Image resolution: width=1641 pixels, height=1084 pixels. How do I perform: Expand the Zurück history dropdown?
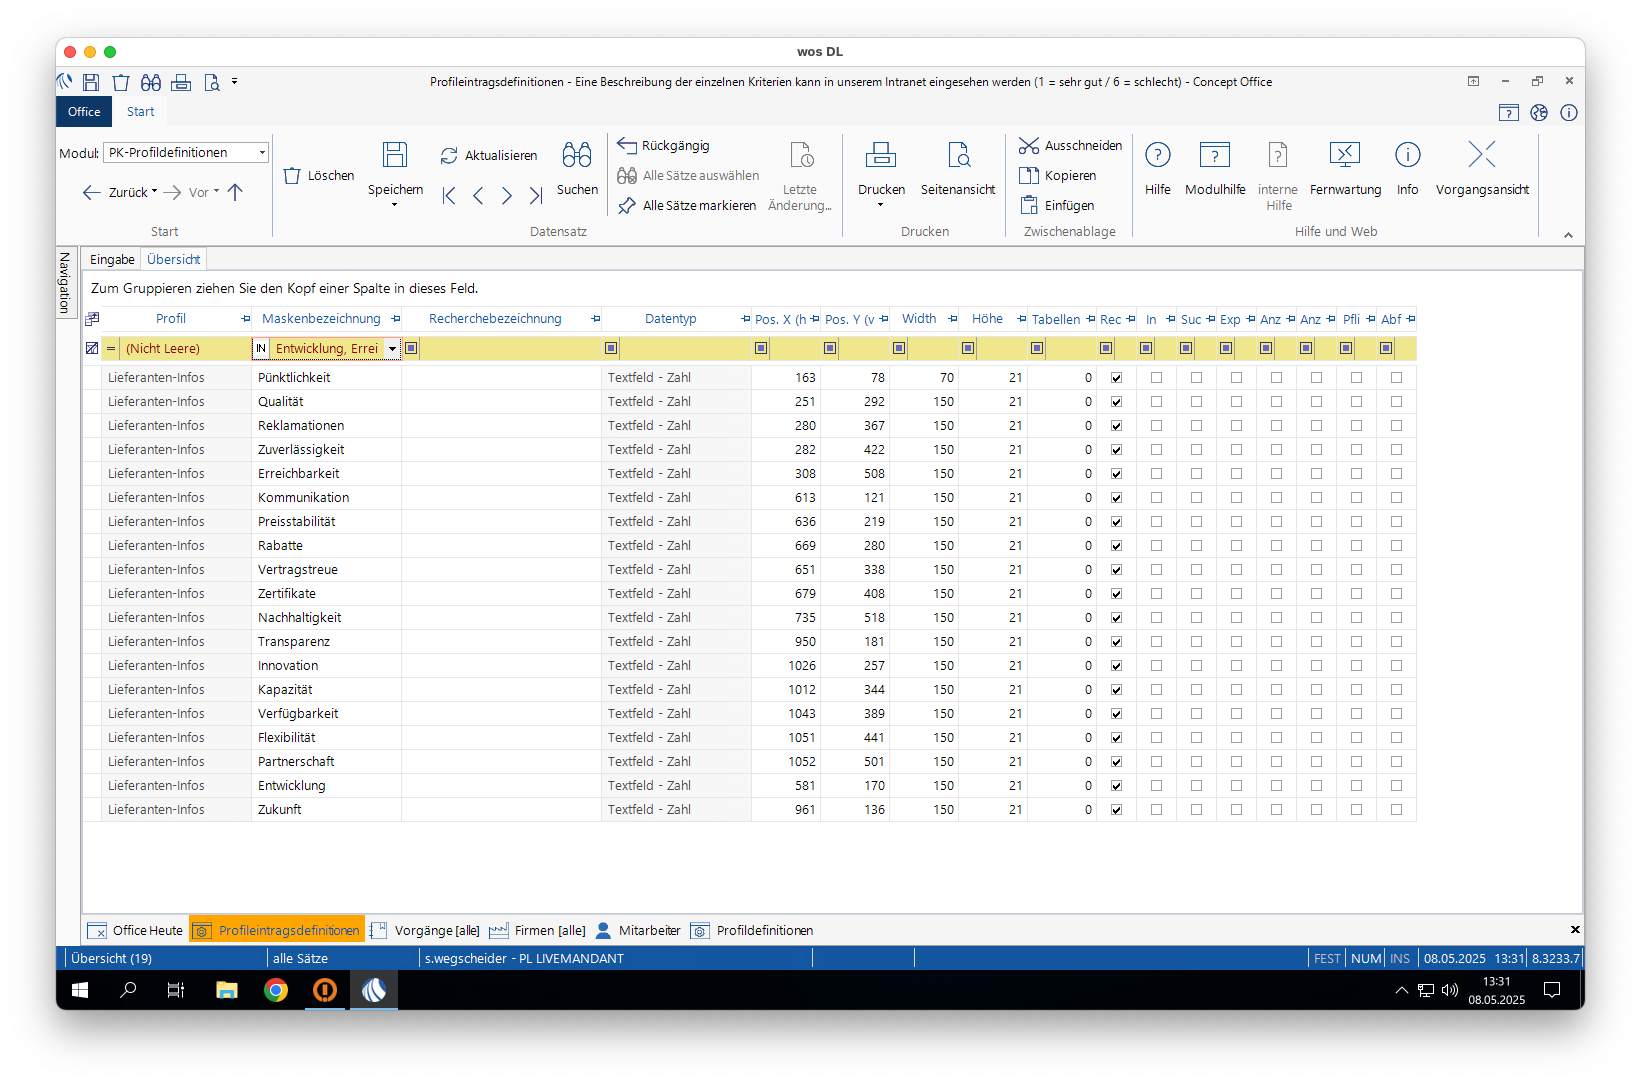click(x=155, y=191)
